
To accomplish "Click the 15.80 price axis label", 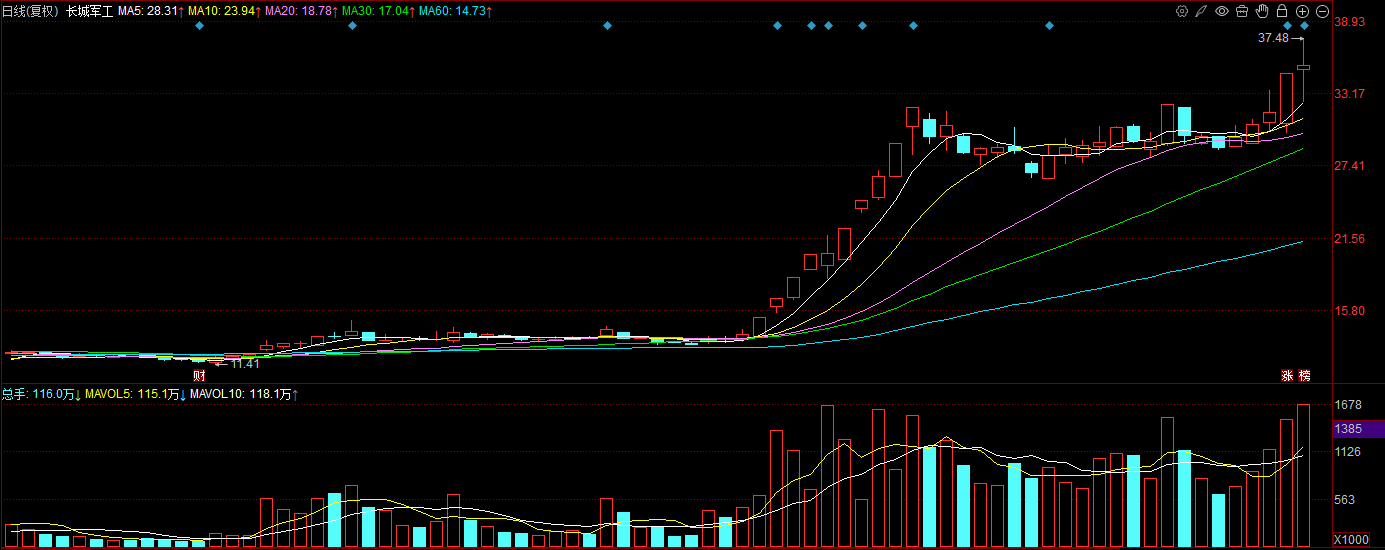I will pyautogui.click(x=1351, y=311).
